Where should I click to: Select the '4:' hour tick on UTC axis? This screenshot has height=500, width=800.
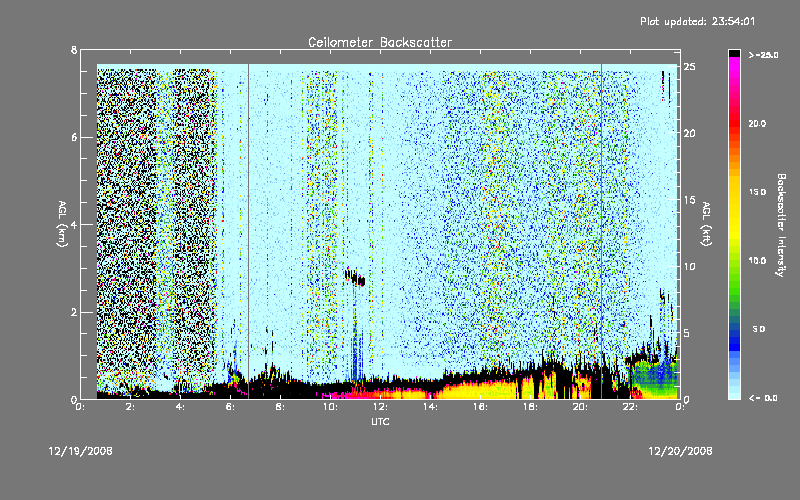(181, 407)
